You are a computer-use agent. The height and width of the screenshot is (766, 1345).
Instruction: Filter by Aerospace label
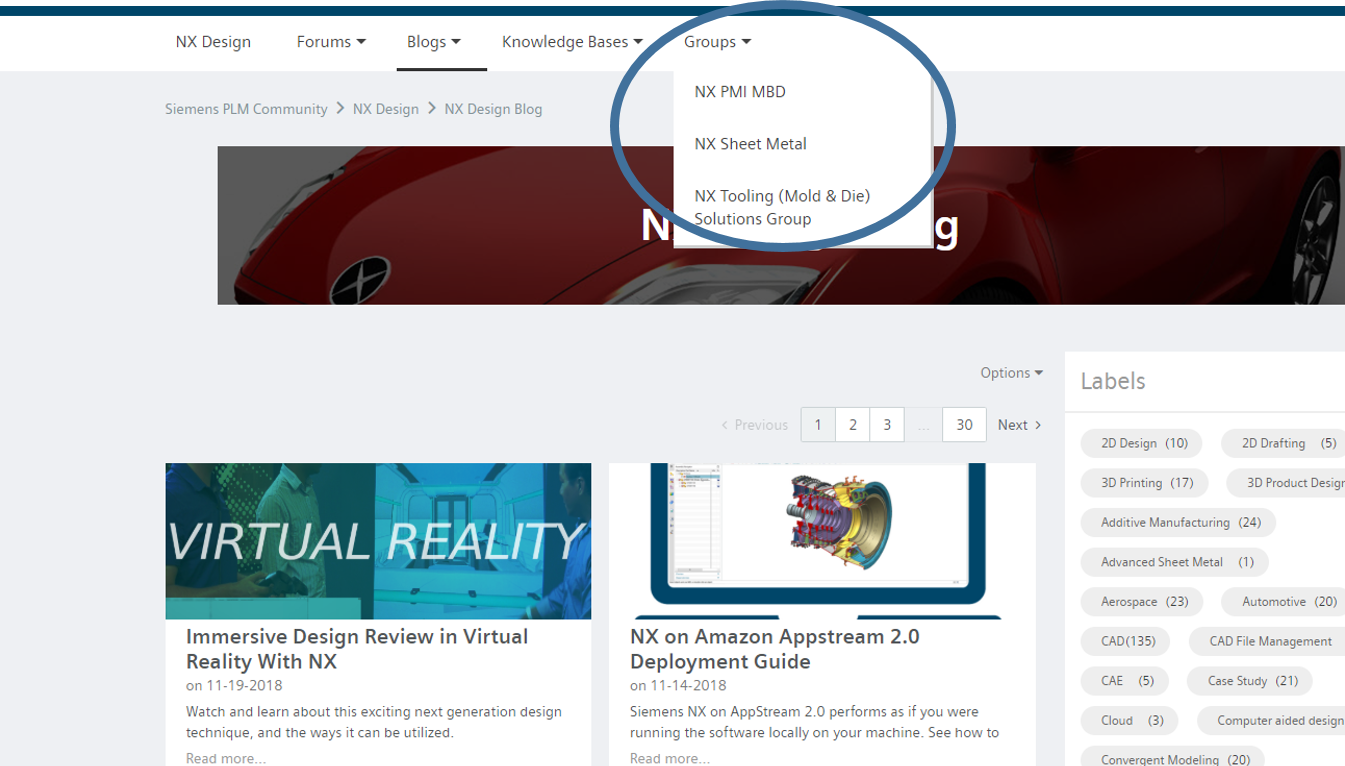click(x=1142, y=602)
